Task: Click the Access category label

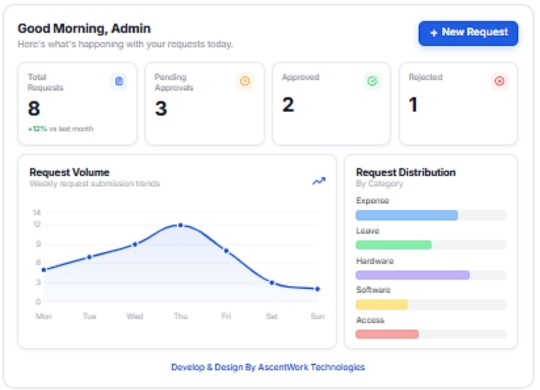Action: point(370,320)
